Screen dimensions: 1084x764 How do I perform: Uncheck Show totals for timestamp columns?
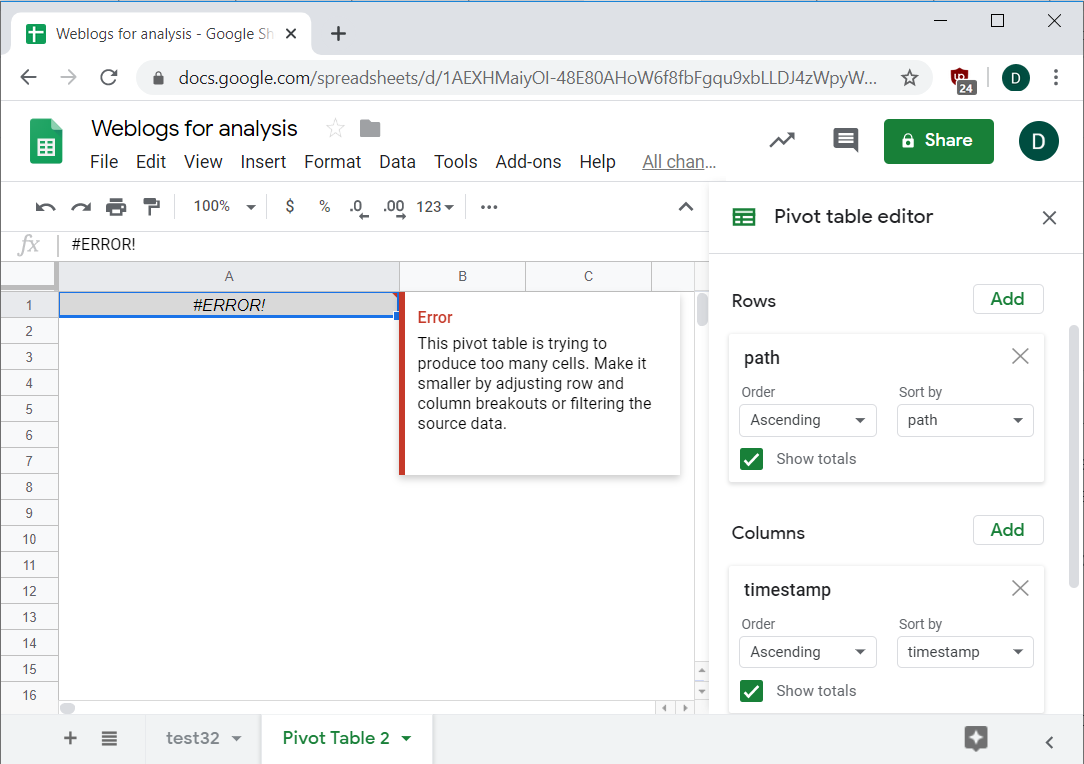tap(752, 691)
